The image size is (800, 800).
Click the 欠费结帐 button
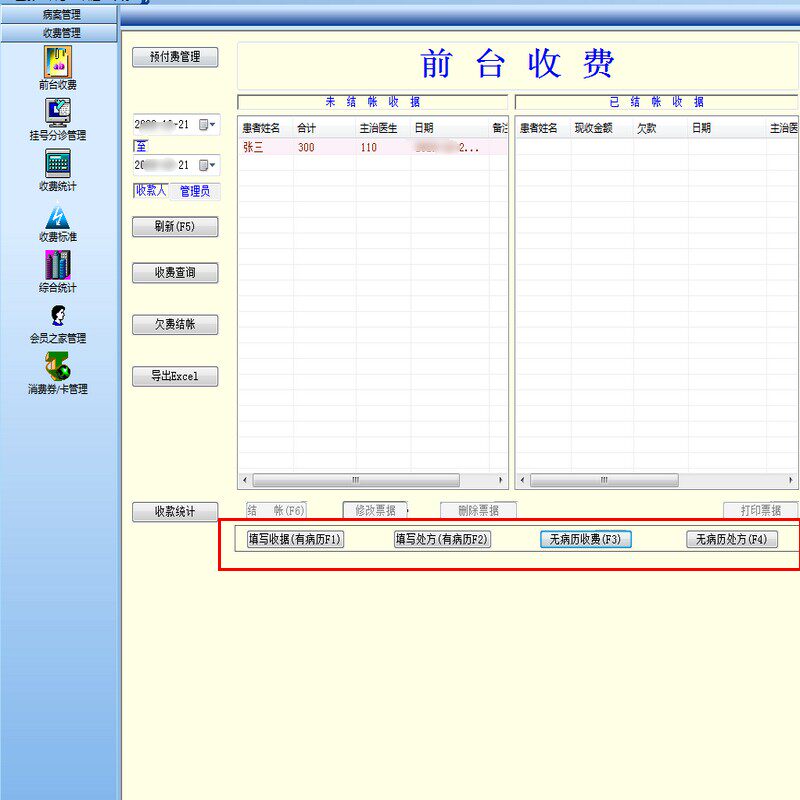tap(175, 324)
